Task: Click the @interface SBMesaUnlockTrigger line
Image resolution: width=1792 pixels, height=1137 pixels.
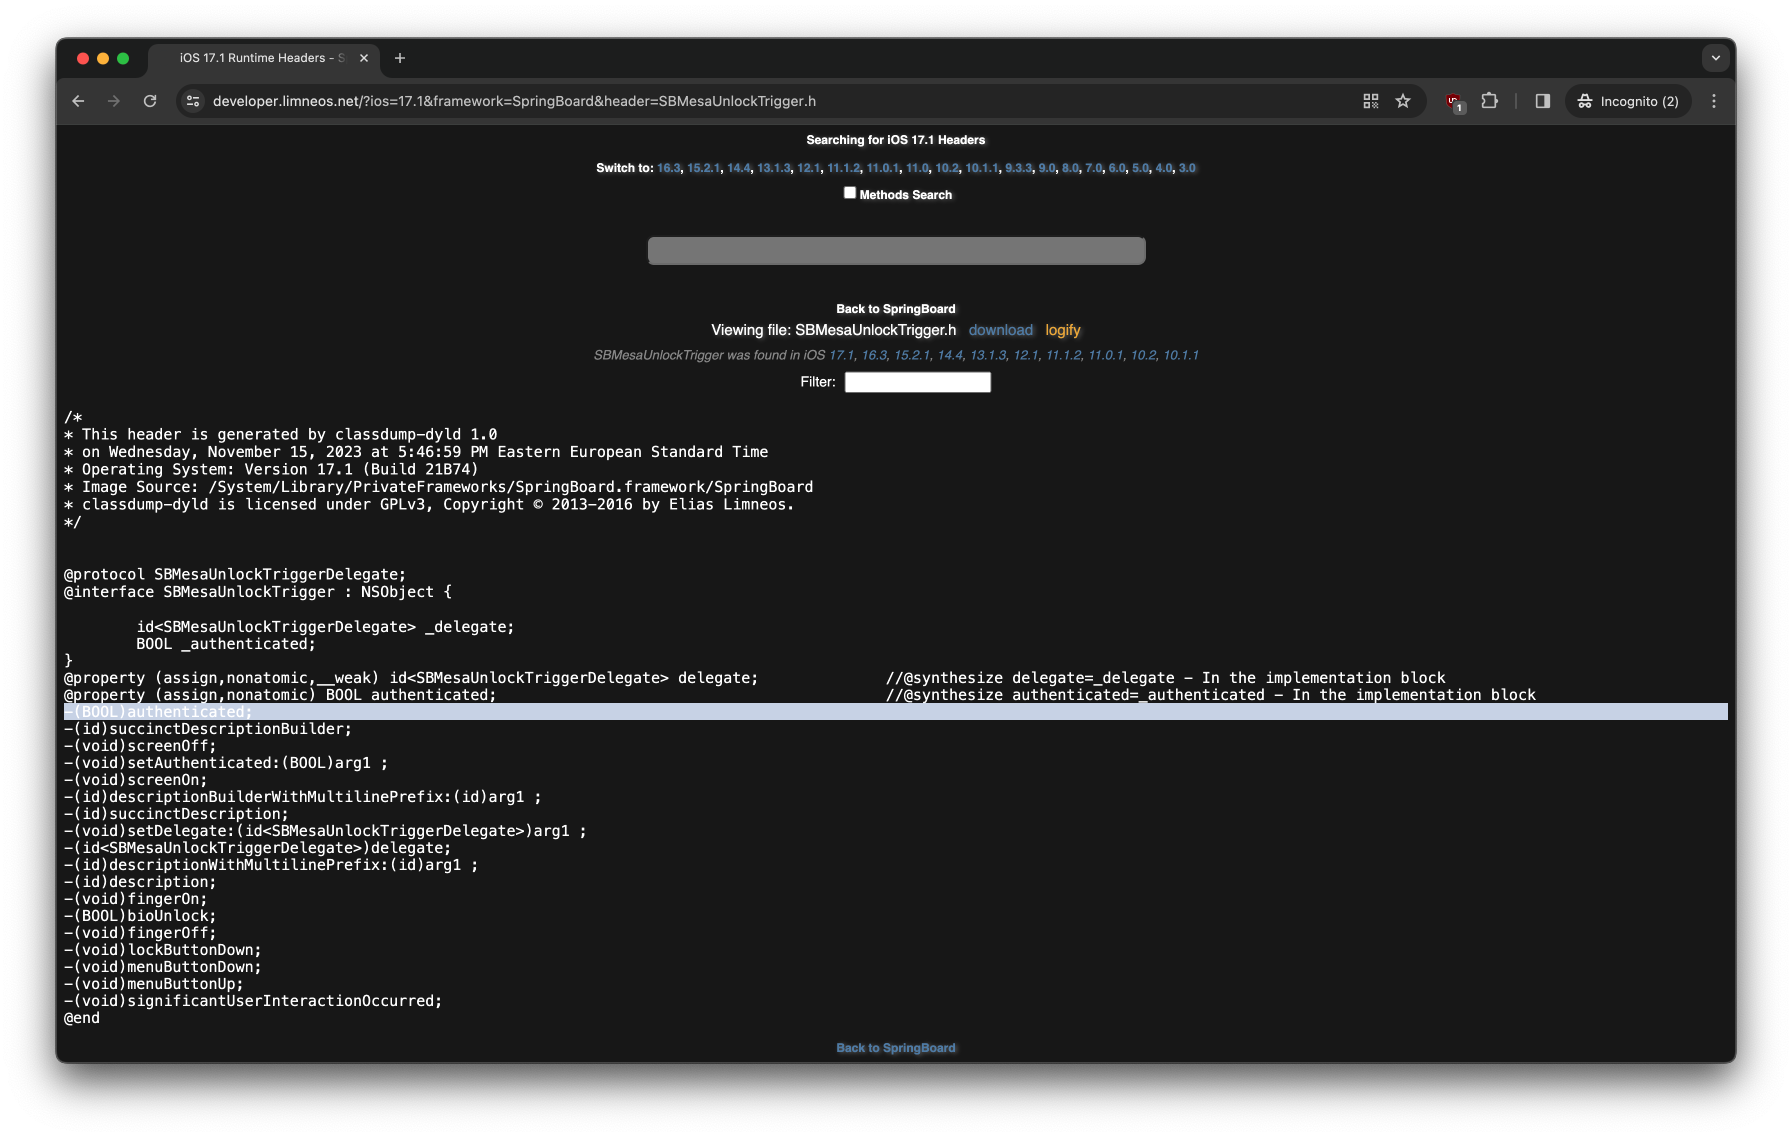Action: pos(258,592)
